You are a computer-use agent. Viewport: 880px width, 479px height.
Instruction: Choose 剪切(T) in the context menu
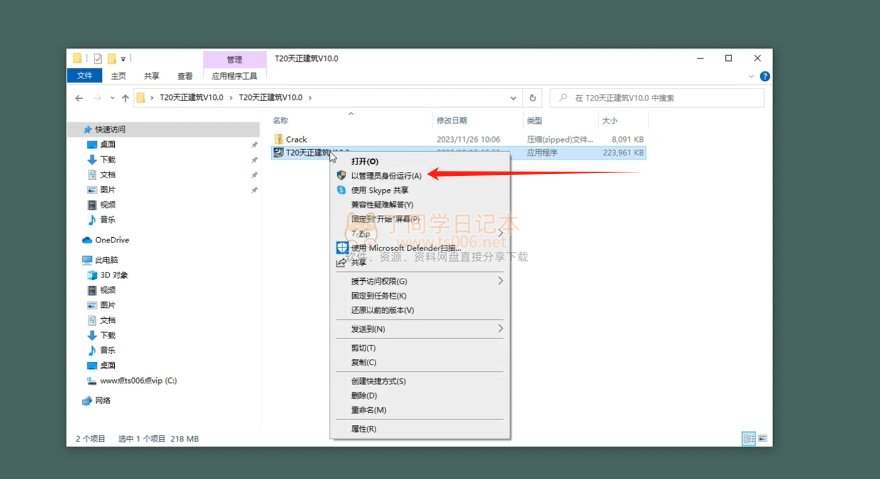coord(420,348)
